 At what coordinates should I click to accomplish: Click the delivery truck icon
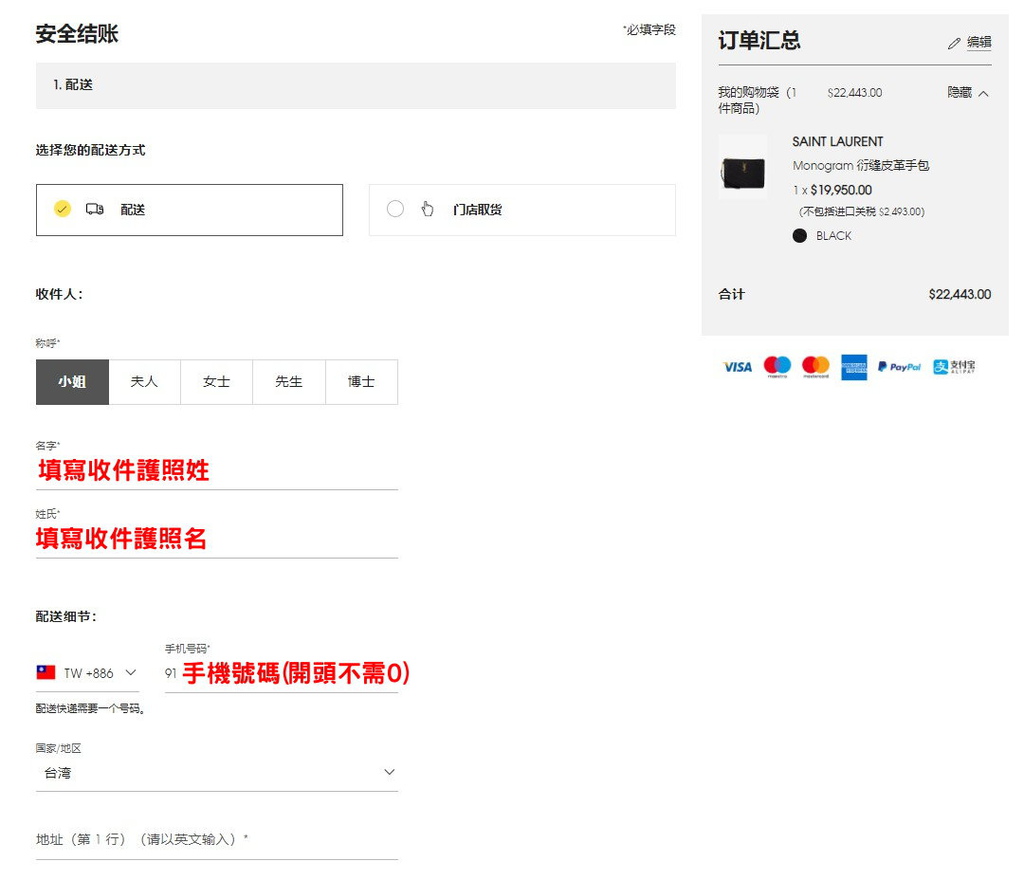(95, 210)
